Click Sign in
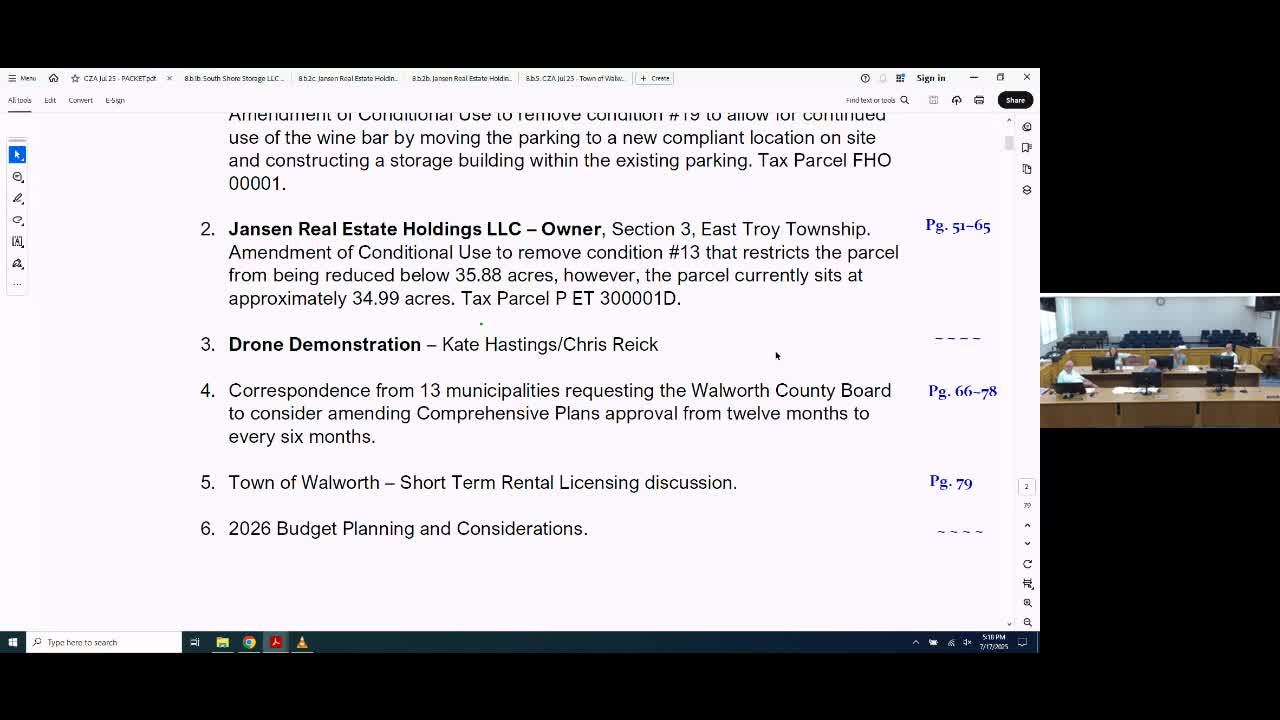Screen dimensions: 1280x720 930,78
